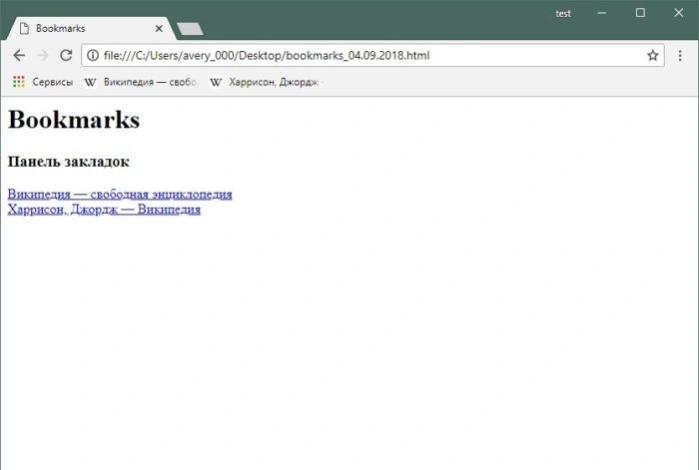Select the Bookmarks tab

(x=89, y=29)
